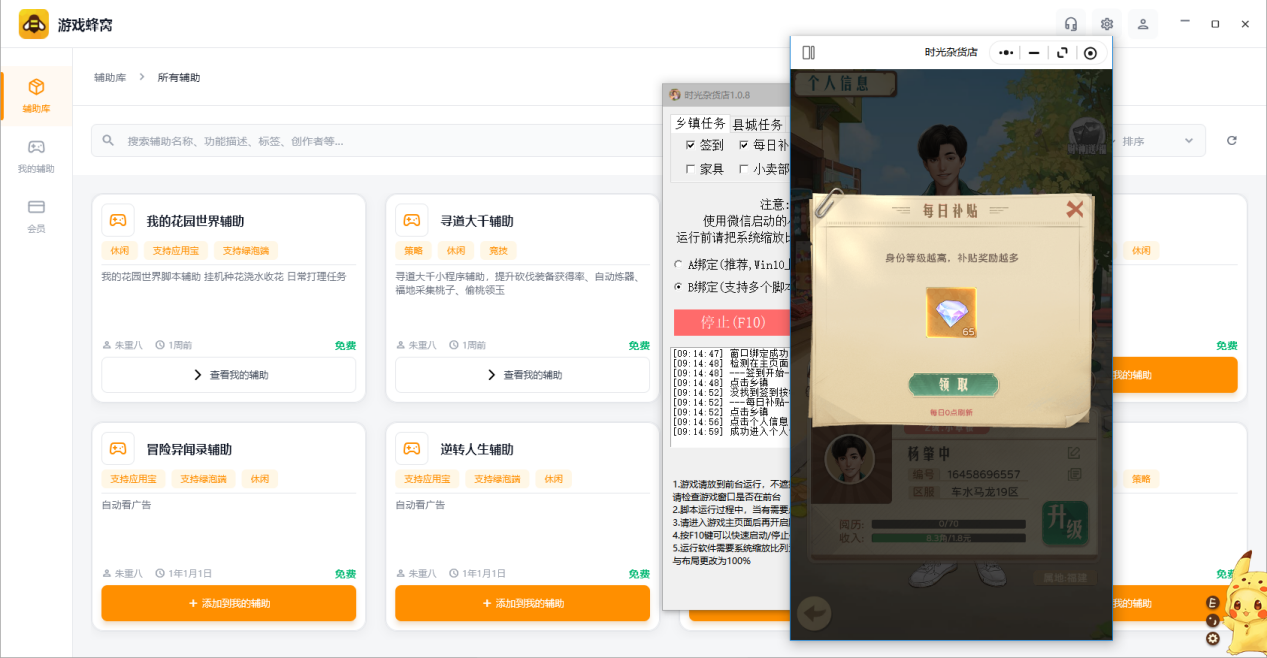Image resolution: width=1267 pixels, height=658 pixels.
Task: Toggle the 签到 checkbox
Action: pyautogui.click(x=690, y=145)
